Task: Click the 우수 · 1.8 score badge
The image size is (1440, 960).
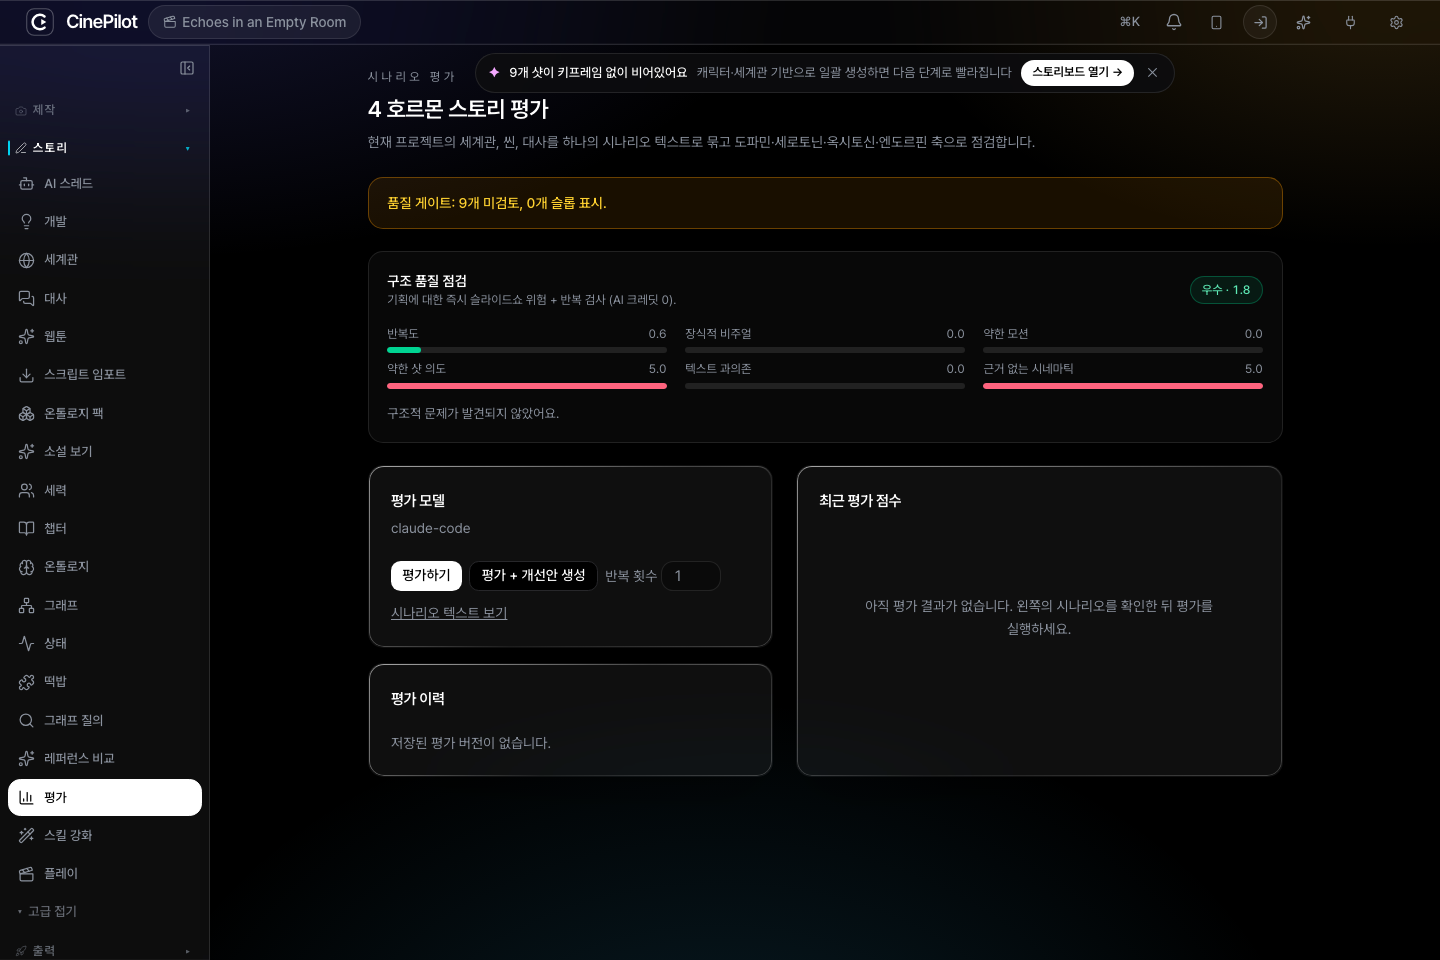Action: point(1226,290)
